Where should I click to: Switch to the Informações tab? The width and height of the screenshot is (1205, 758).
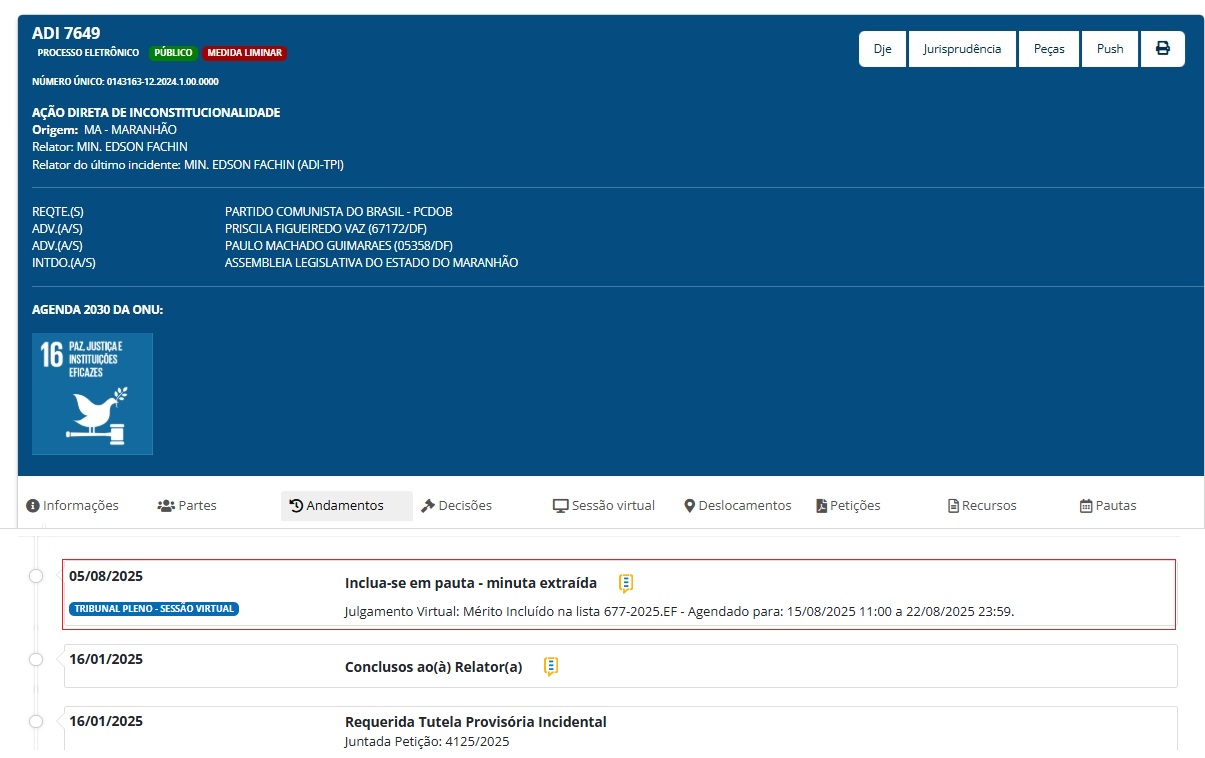coord(72,506)
